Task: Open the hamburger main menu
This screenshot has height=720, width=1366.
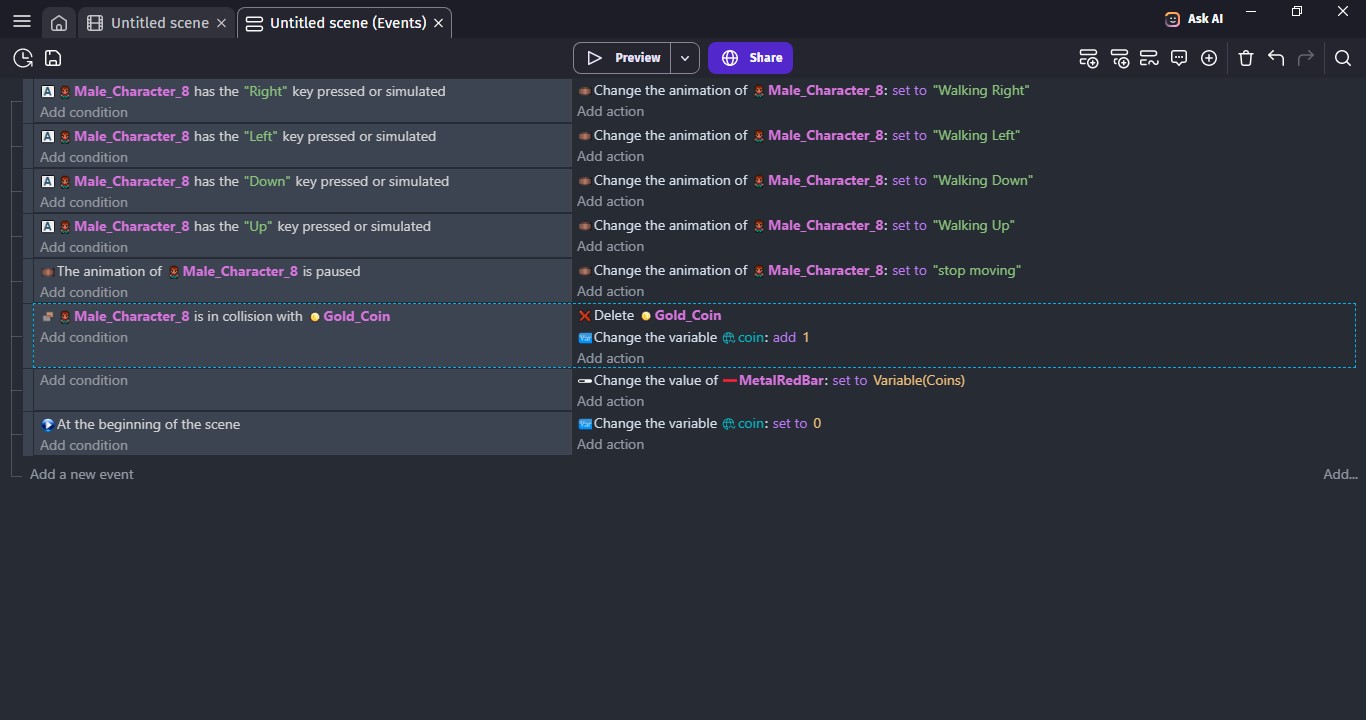Action: point(22,22)
